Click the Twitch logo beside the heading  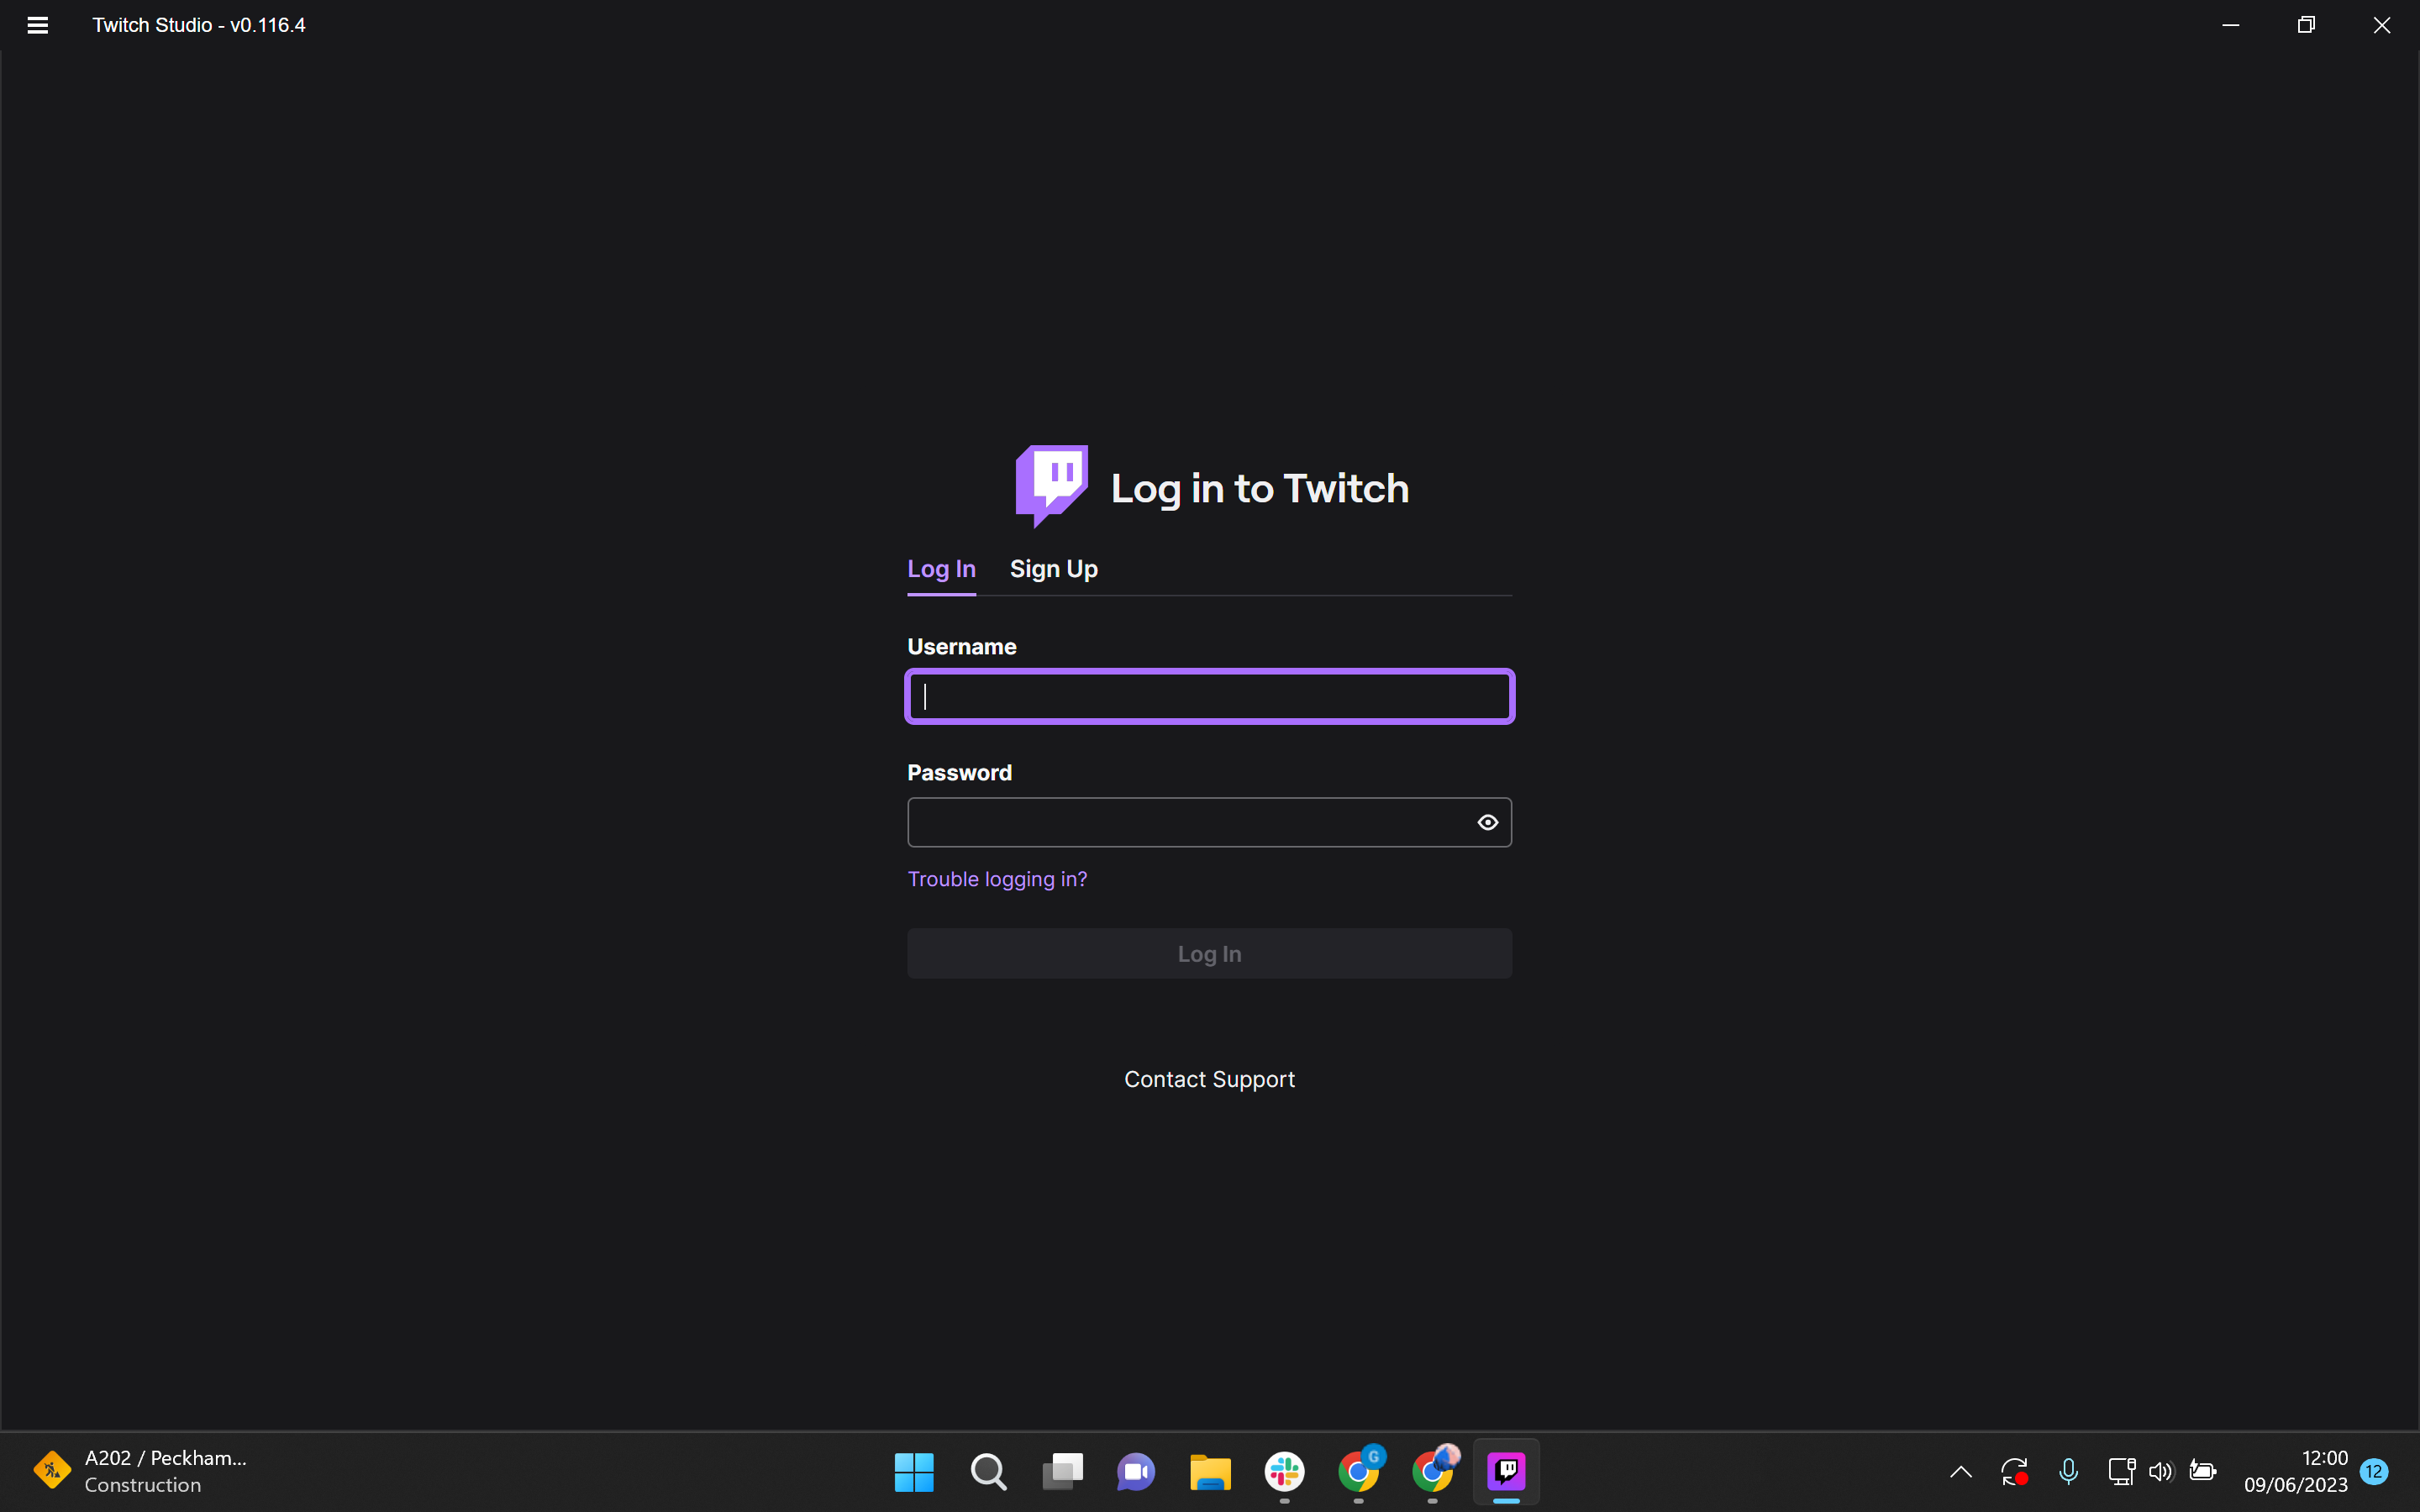[1051, 486]
